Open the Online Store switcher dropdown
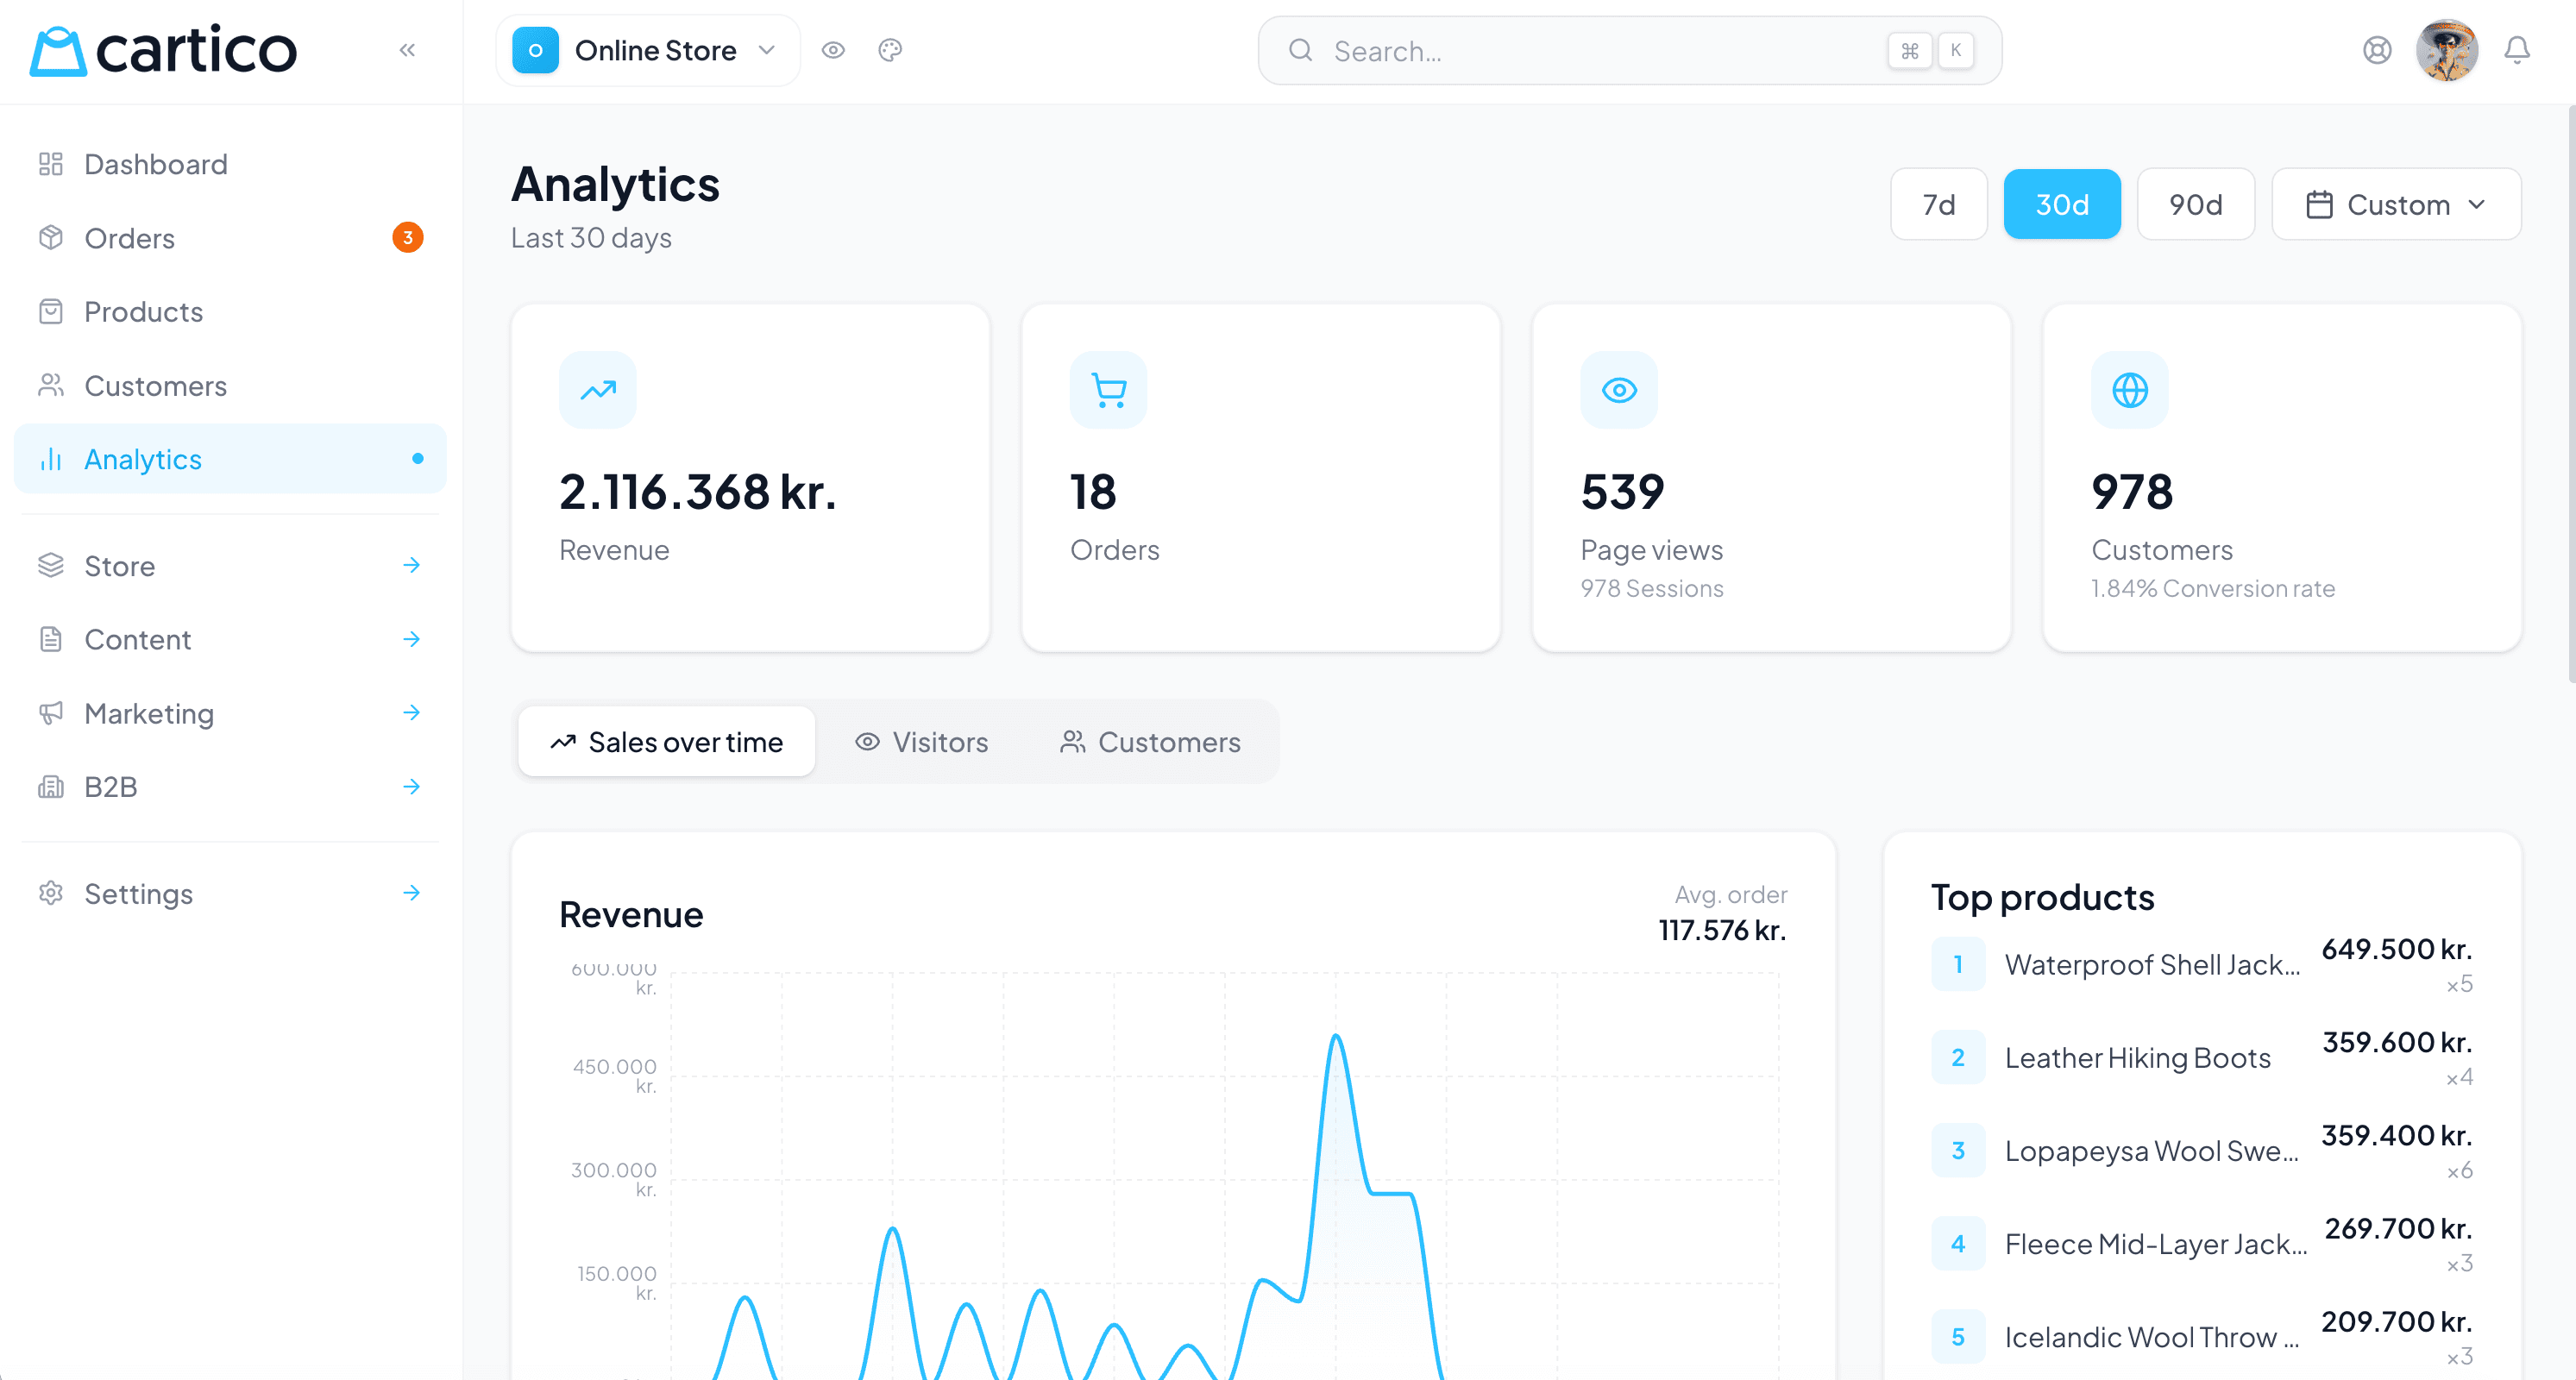Image resolution: width=2576 pixels, height=1380 pixels. coord(647,50)
